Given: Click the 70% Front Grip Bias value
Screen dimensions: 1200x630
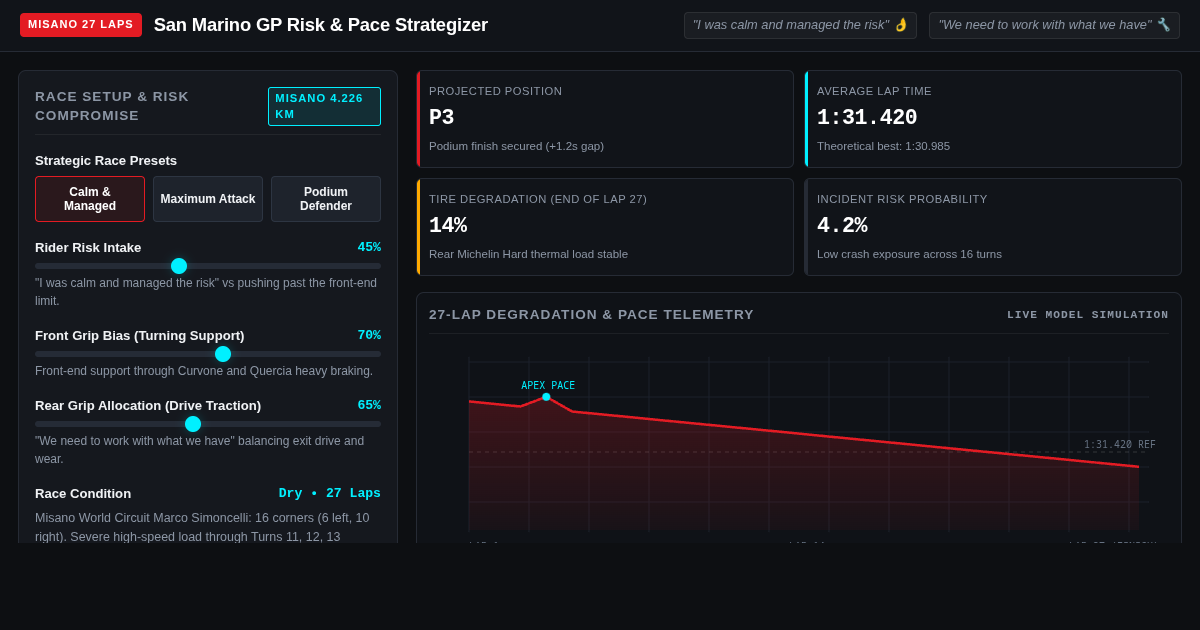Looking at the screenshot, I should [x=369, y=335].
